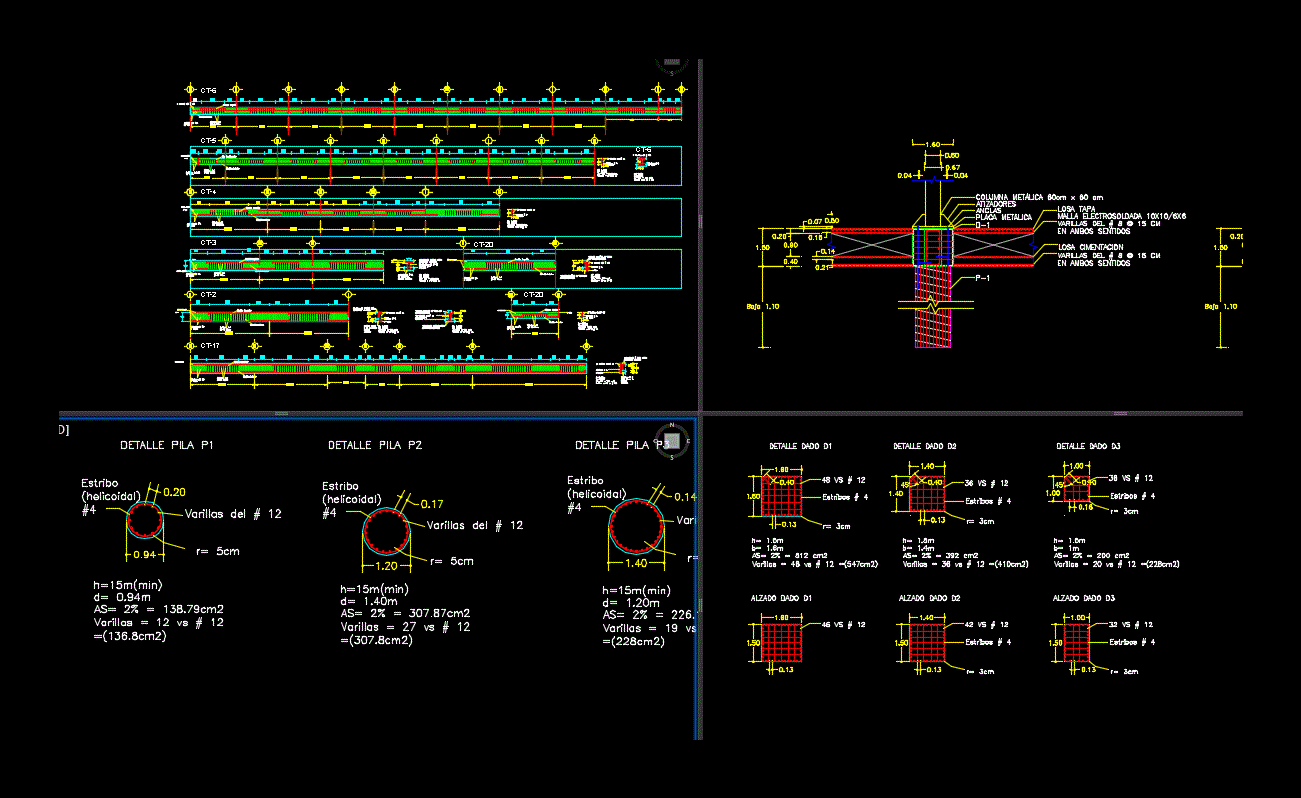The image size is (1301, 798).
Task: Pick the 46 VS # 12 label
Action: click(x=843, y=624)
